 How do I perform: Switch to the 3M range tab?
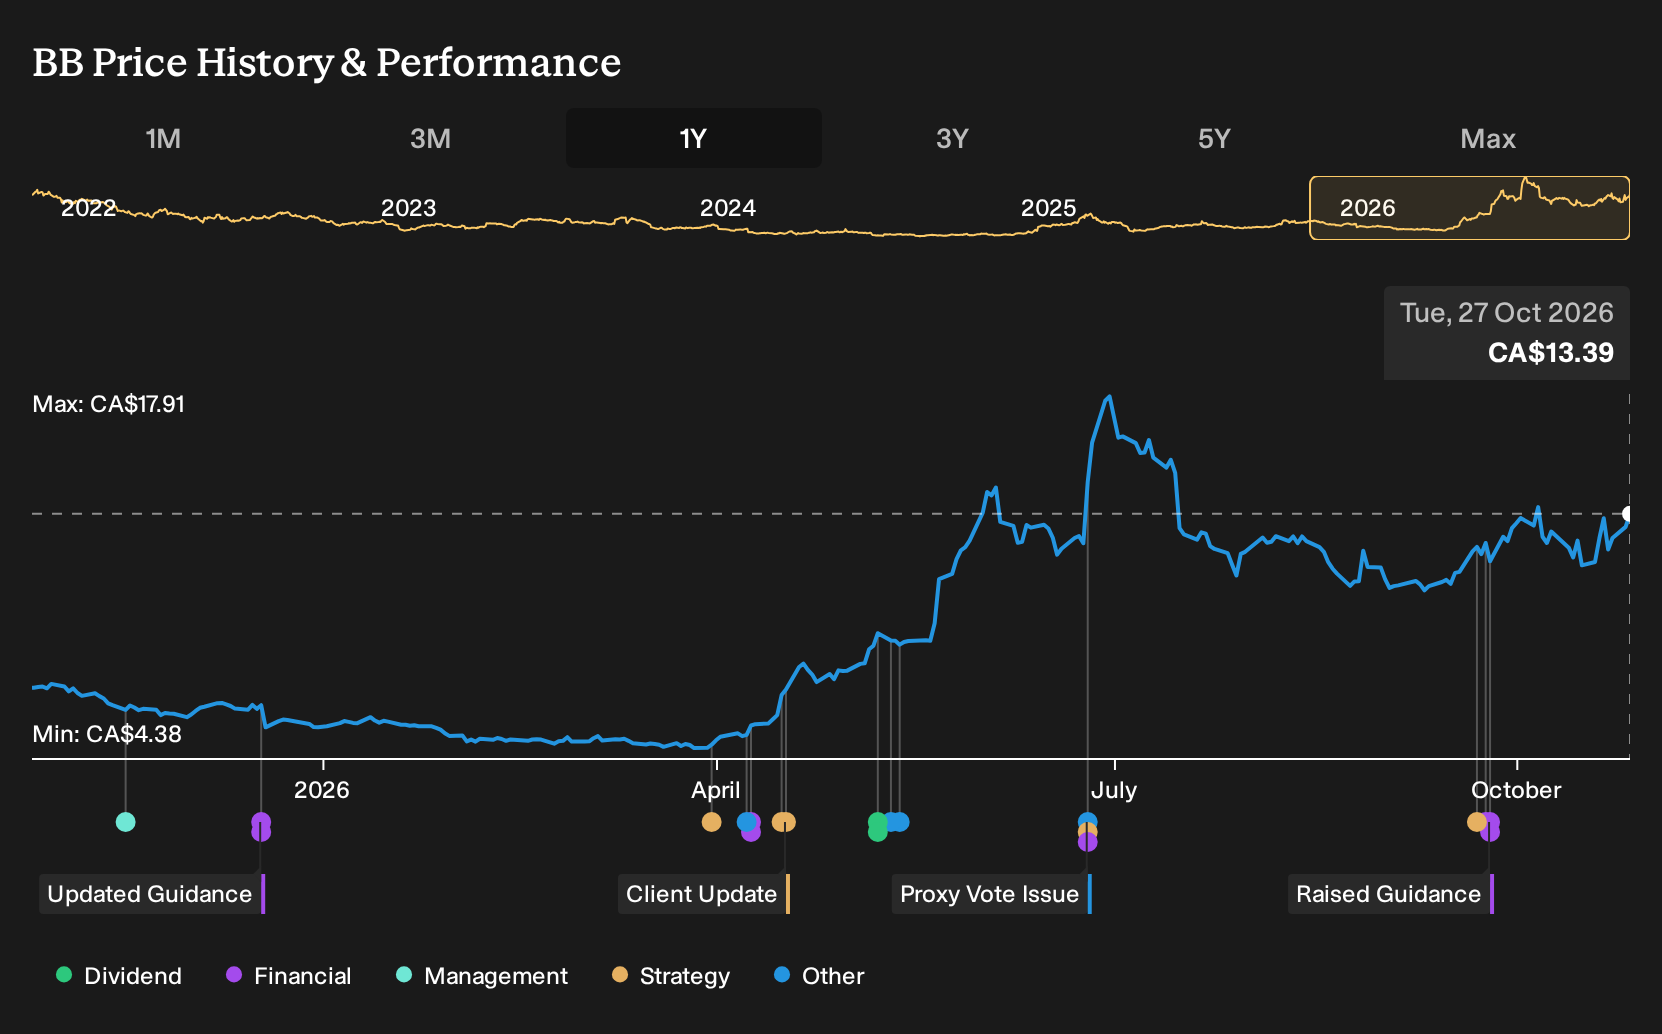tap(430, 138)
